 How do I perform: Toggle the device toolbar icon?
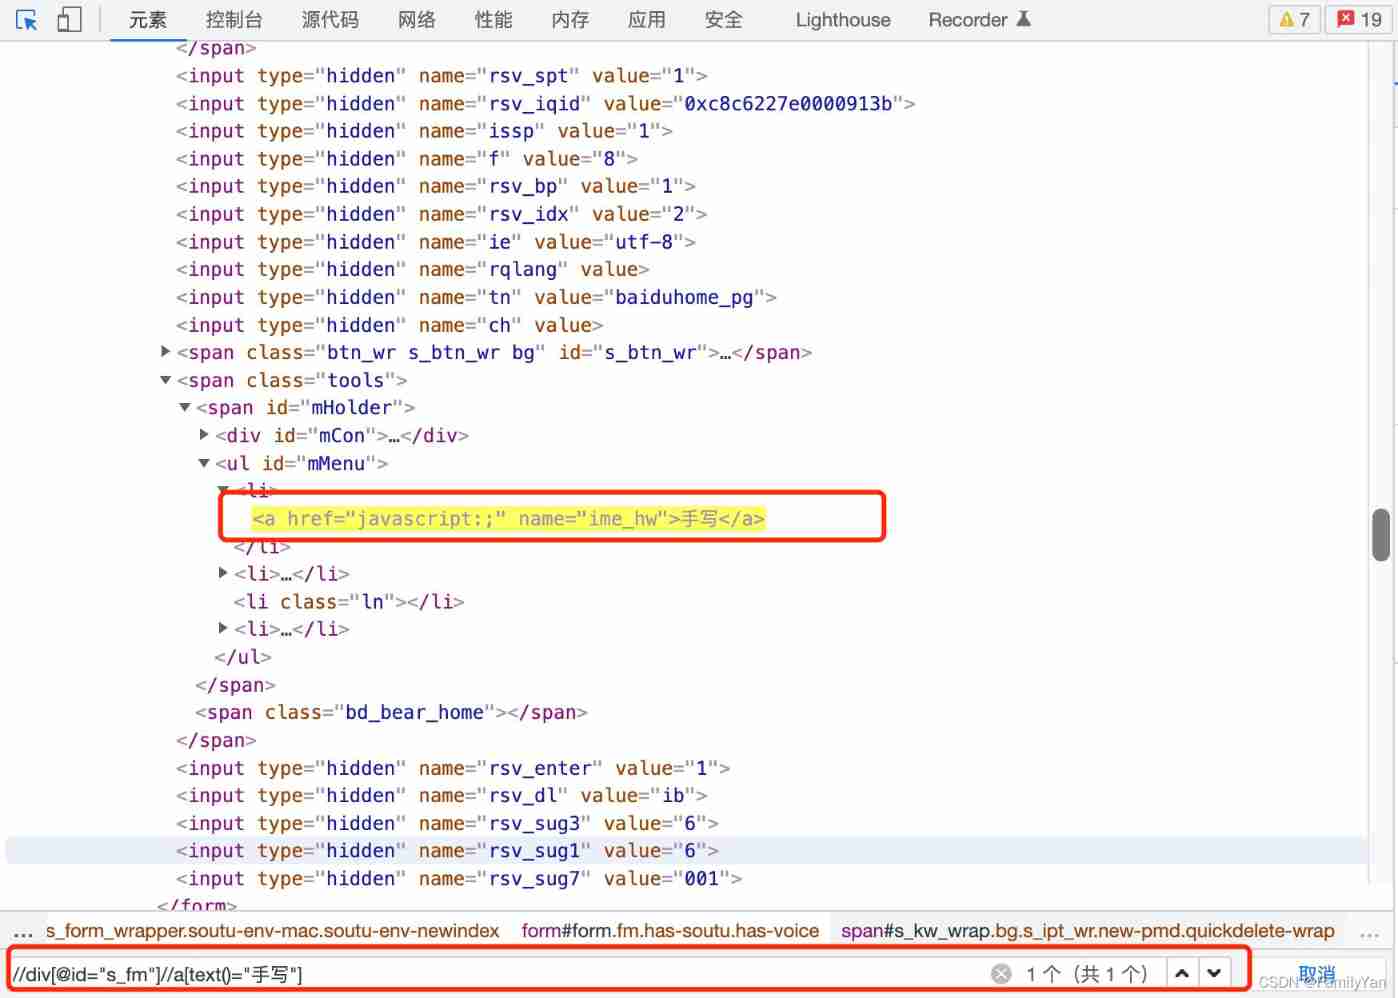(x=69, y=20)
